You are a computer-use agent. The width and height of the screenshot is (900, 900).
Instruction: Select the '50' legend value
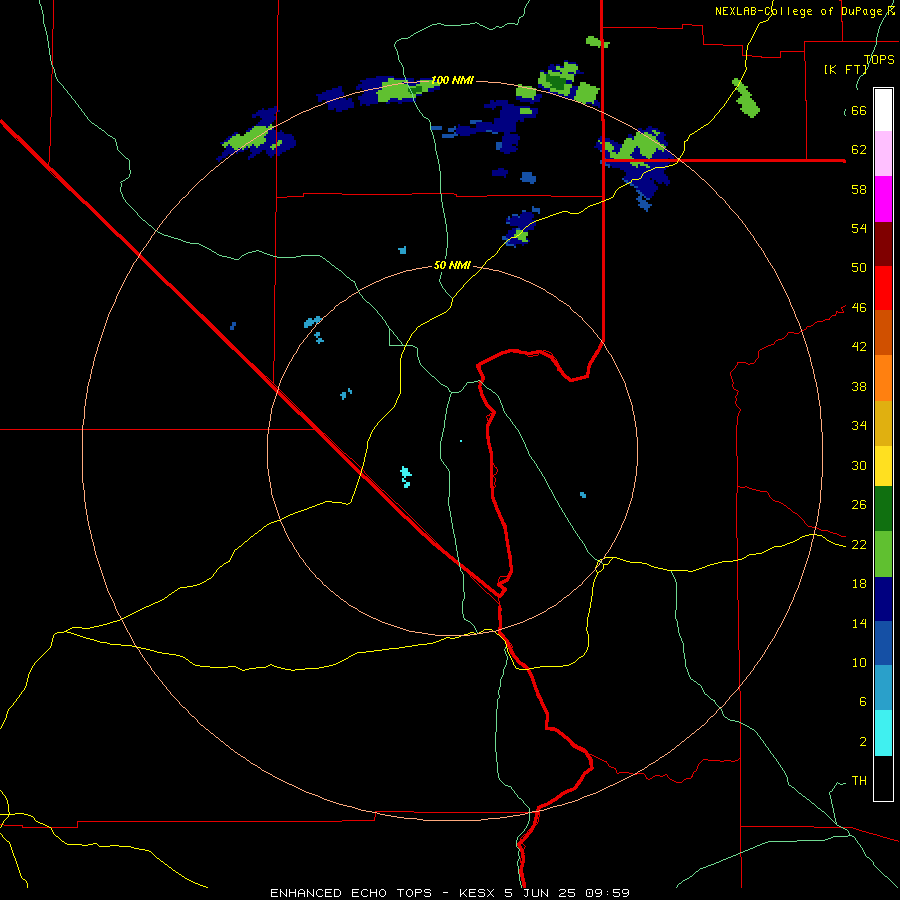859,268
